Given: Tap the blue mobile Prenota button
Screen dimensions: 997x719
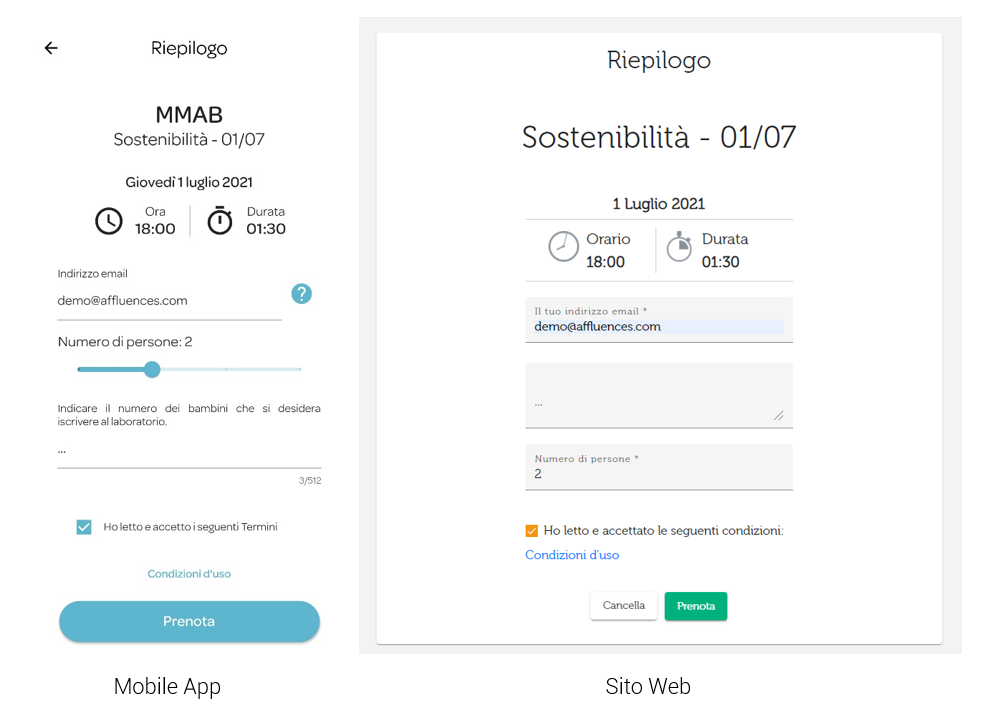Looking at the screenshot, I should point(189,621).
